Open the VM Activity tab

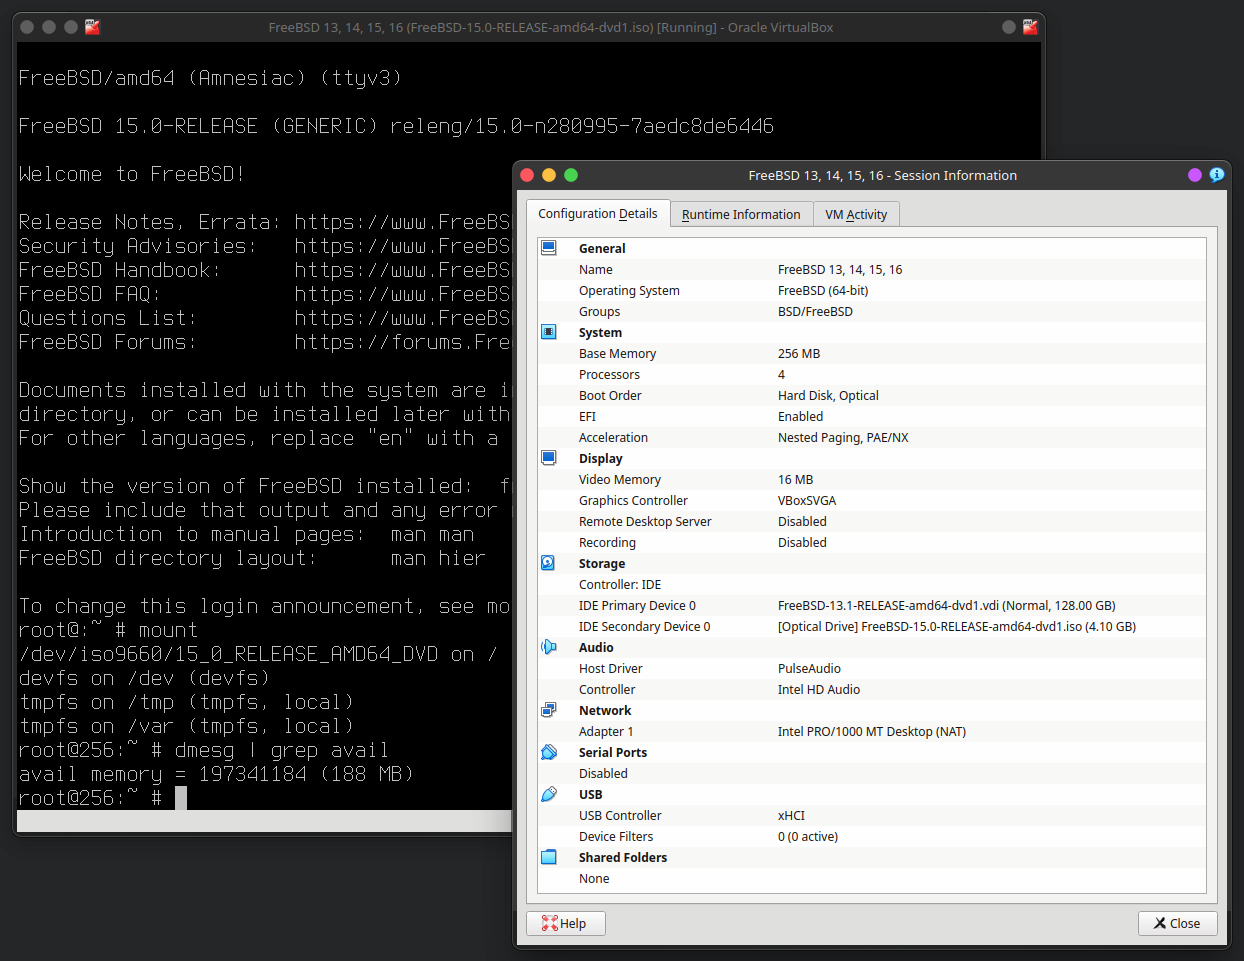(856, 214)
